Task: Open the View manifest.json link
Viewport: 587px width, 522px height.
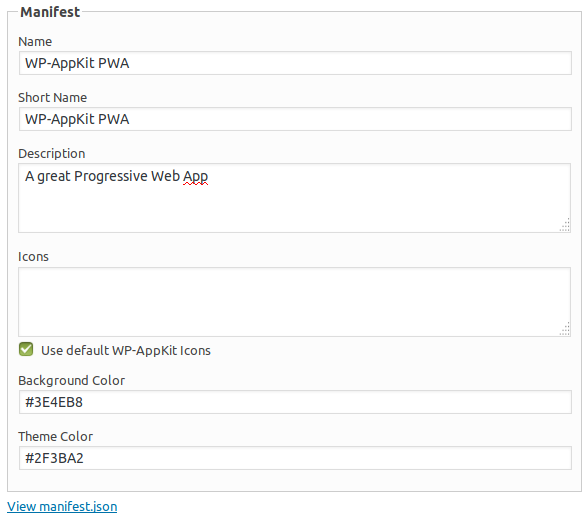Action: point(62,507)
